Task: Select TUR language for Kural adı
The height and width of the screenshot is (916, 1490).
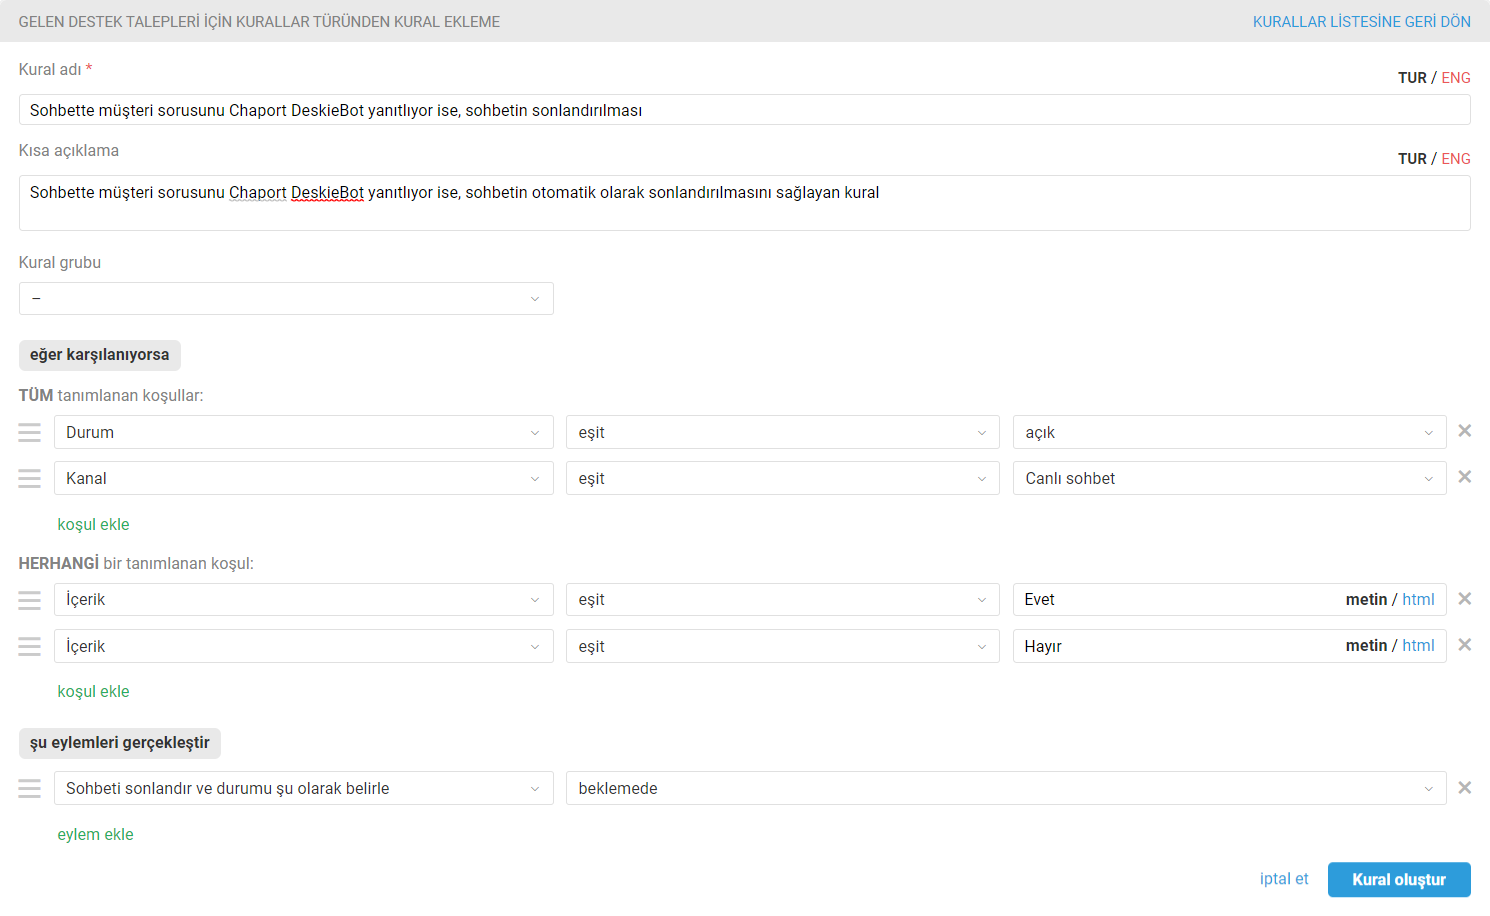Action: pyautogui.click(x=1412, y=78)
